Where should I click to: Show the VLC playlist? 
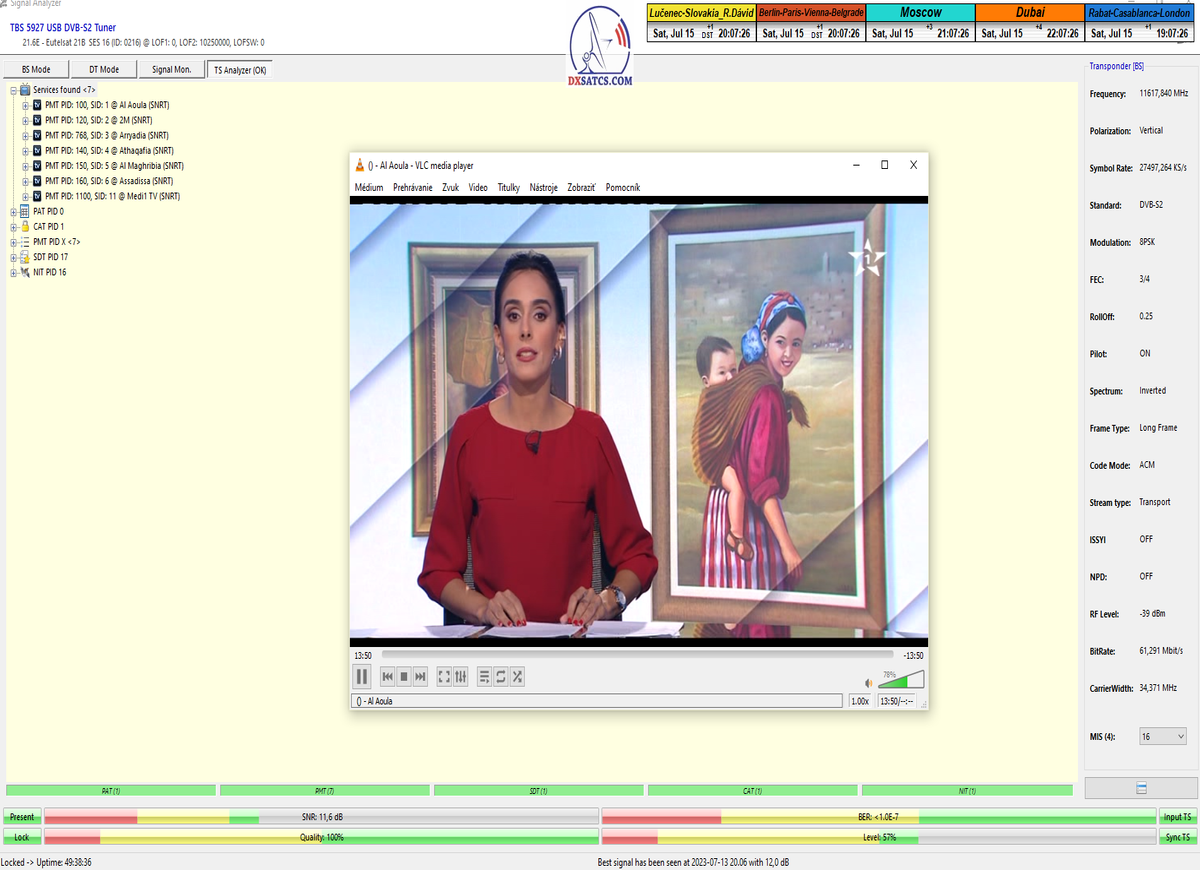tap(484, 677)
